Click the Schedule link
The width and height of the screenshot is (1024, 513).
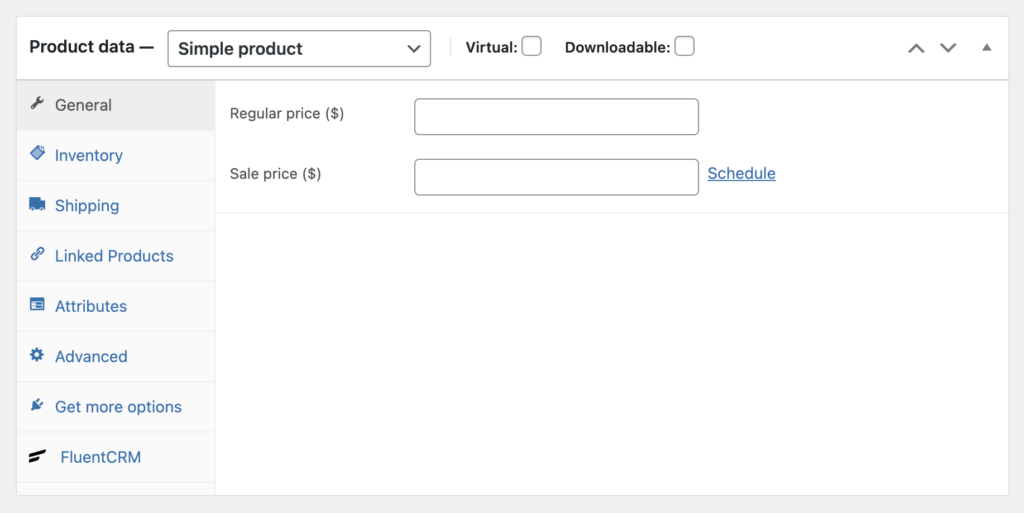(741, 173)
